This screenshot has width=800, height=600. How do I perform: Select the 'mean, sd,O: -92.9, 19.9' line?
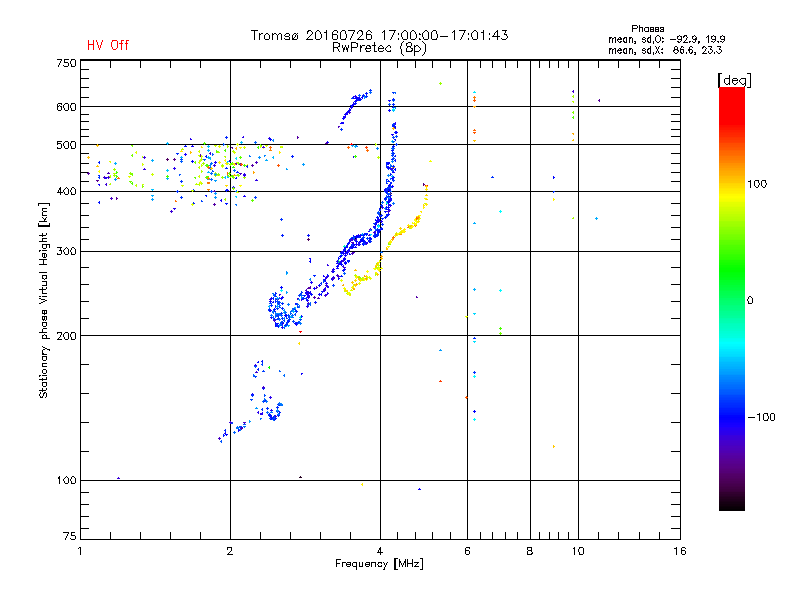[x=666, y=39]
